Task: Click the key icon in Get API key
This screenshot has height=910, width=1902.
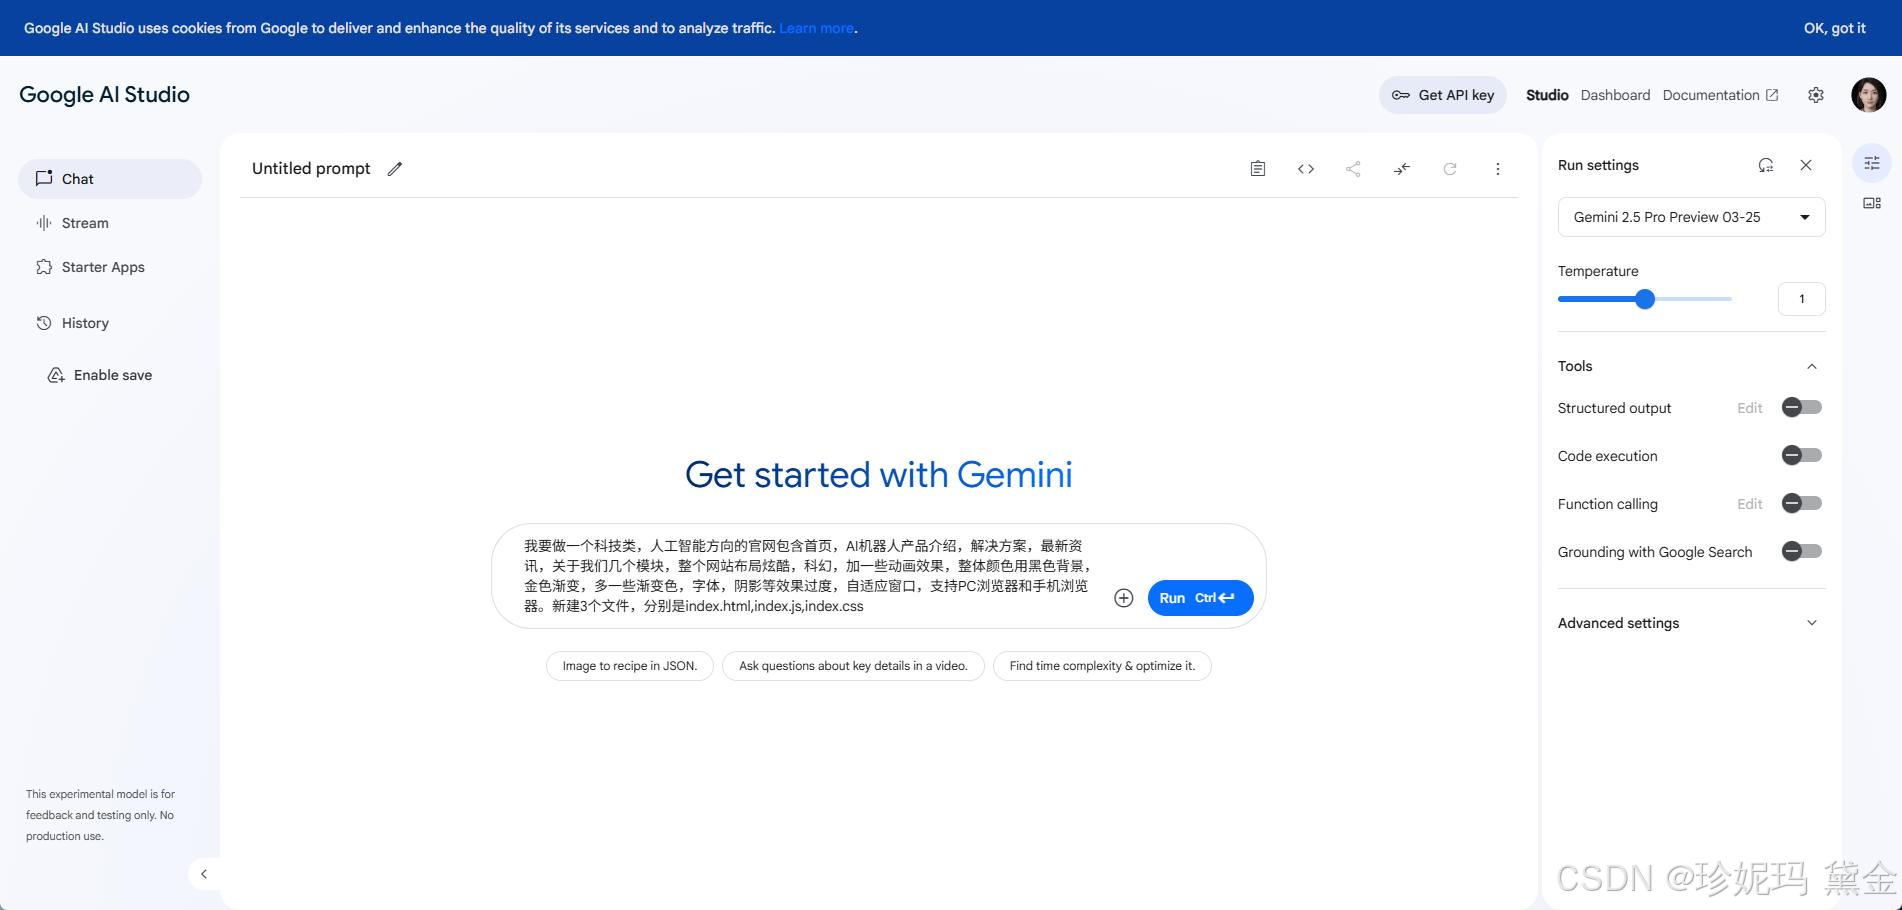Action: [1401, 95]
